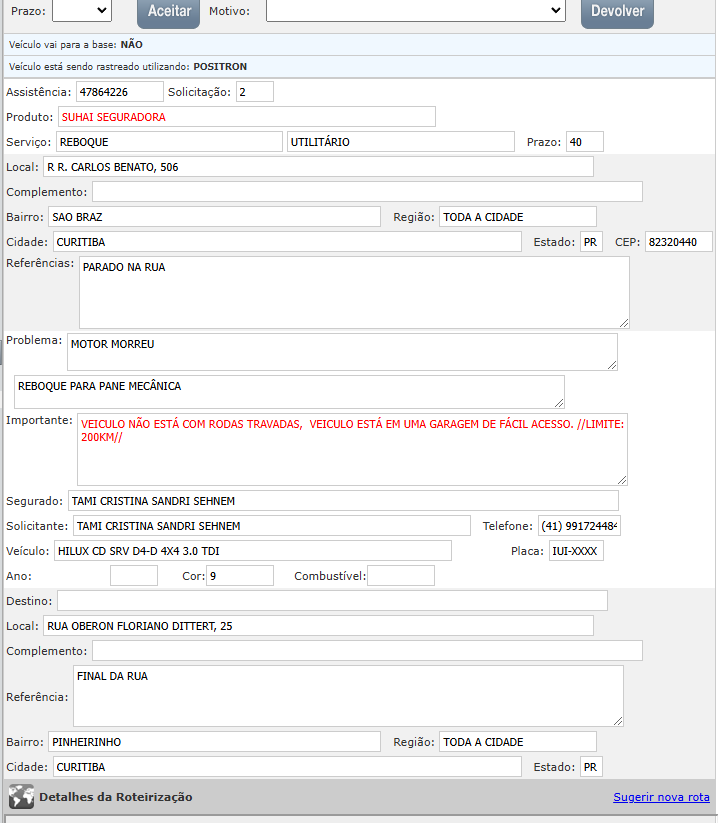Click the empty Complemento field below origin Local
This screenshot has height=823, width=718.
coord(367,192)
